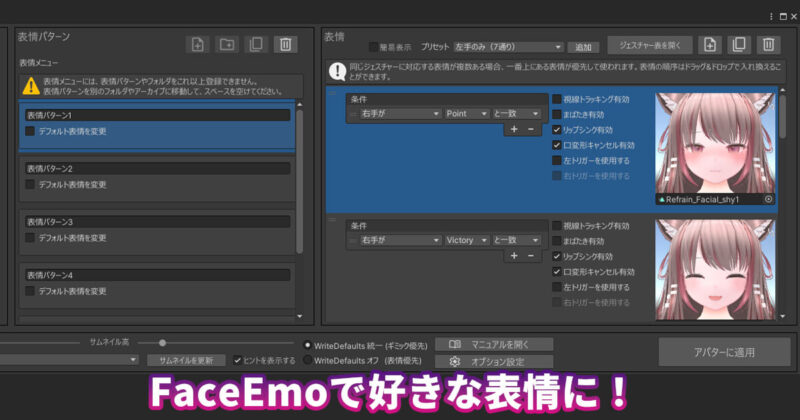This screenshot has height=420, width=800.
Task: Adjust サムネイル高 slider handle
Action: [x=162, y=343]
